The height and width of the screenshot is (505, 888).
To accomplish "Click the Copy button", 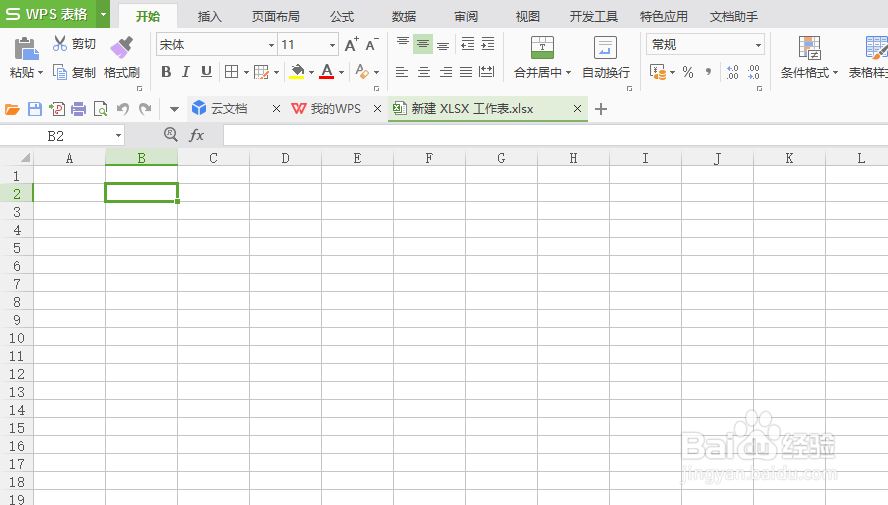I will click(74, 72).
